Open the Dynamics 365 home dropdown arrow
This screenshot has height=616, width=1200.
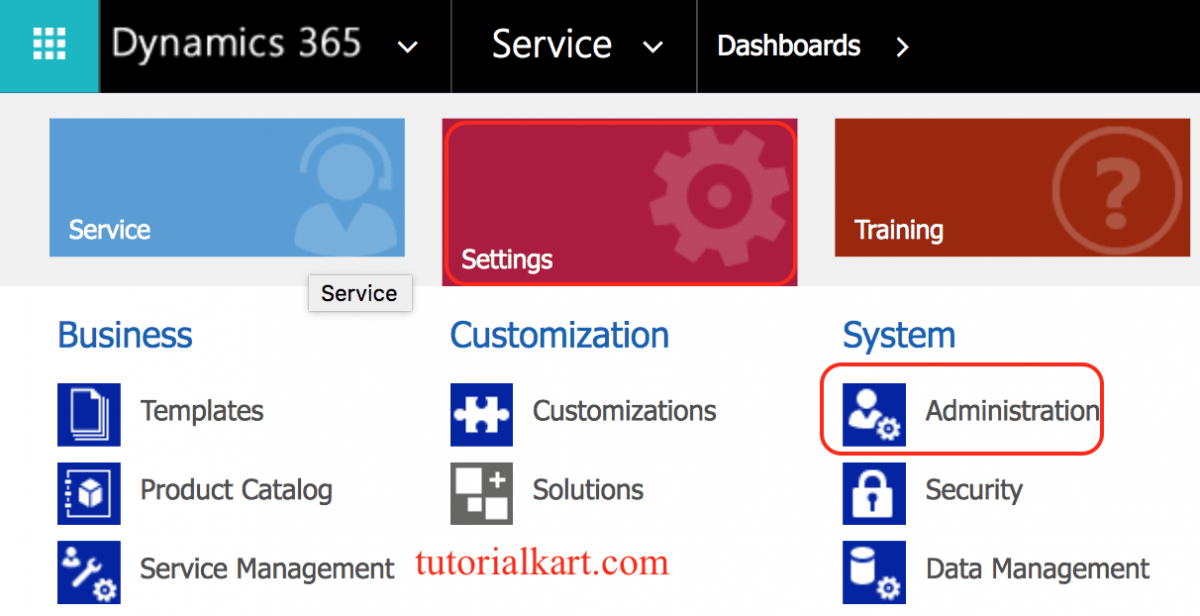(407, 46)
